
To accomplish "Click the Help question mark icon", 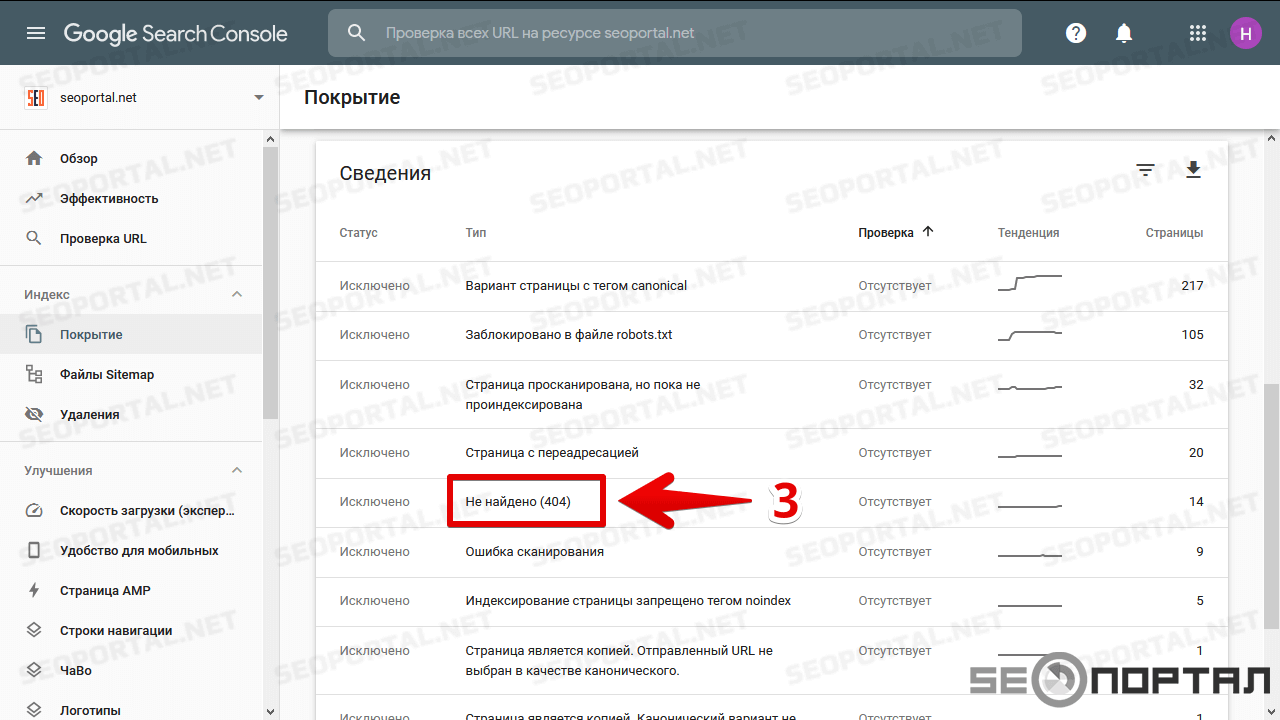I will [x=1076, y=33].
